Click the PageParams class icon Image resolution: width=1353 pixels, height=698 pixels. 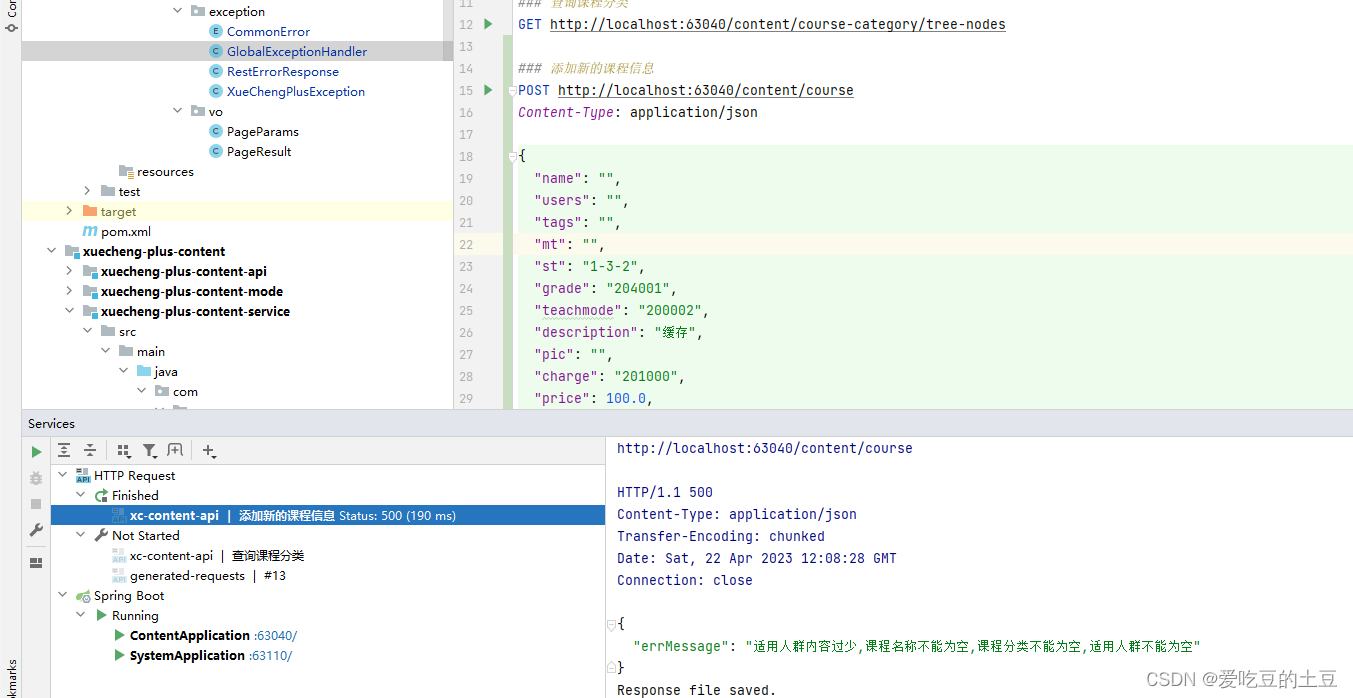[216, 132]
